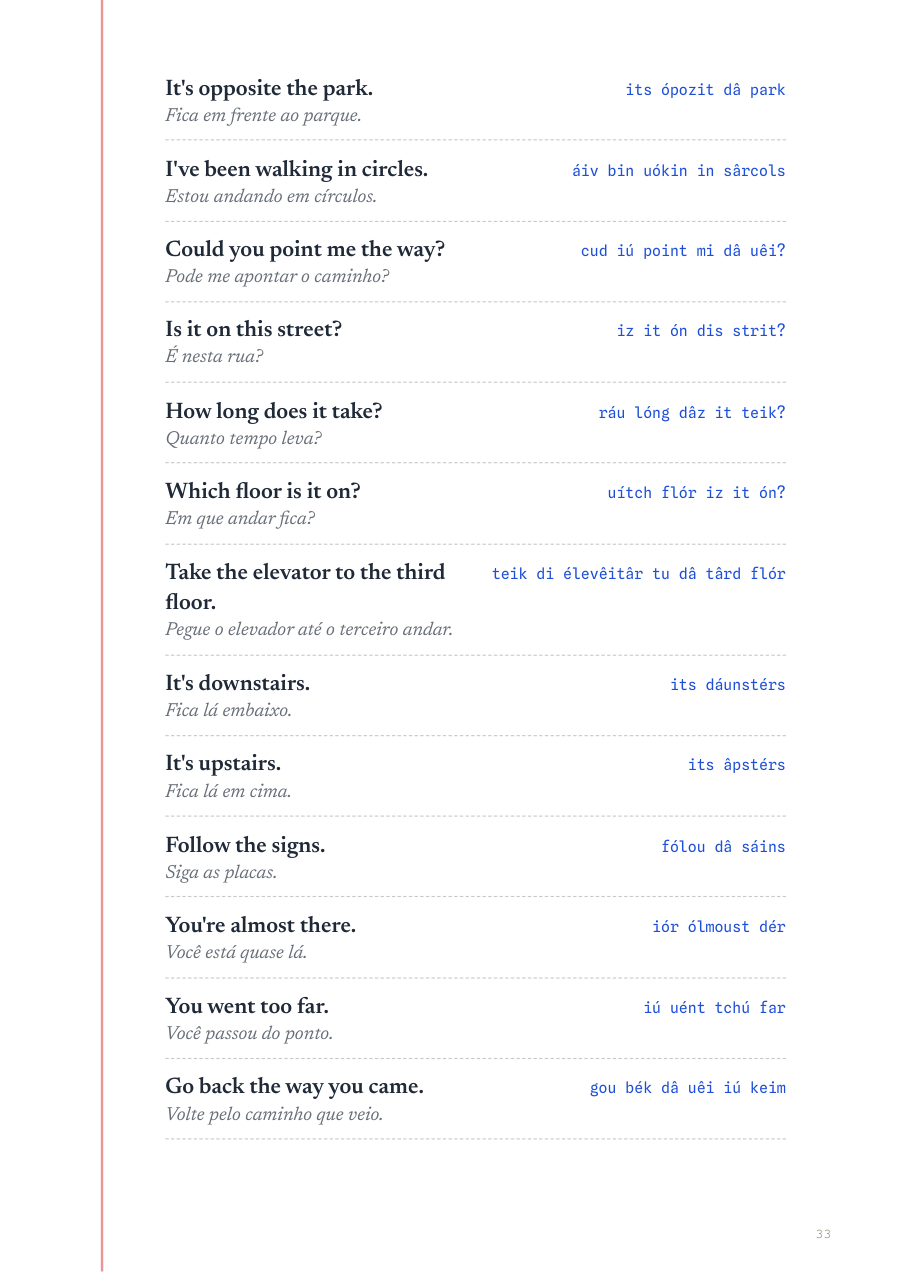The width and height of the screenshot is (900, 1272).
Task: Select the translation "É nesta rua?"
Action: 214,357
